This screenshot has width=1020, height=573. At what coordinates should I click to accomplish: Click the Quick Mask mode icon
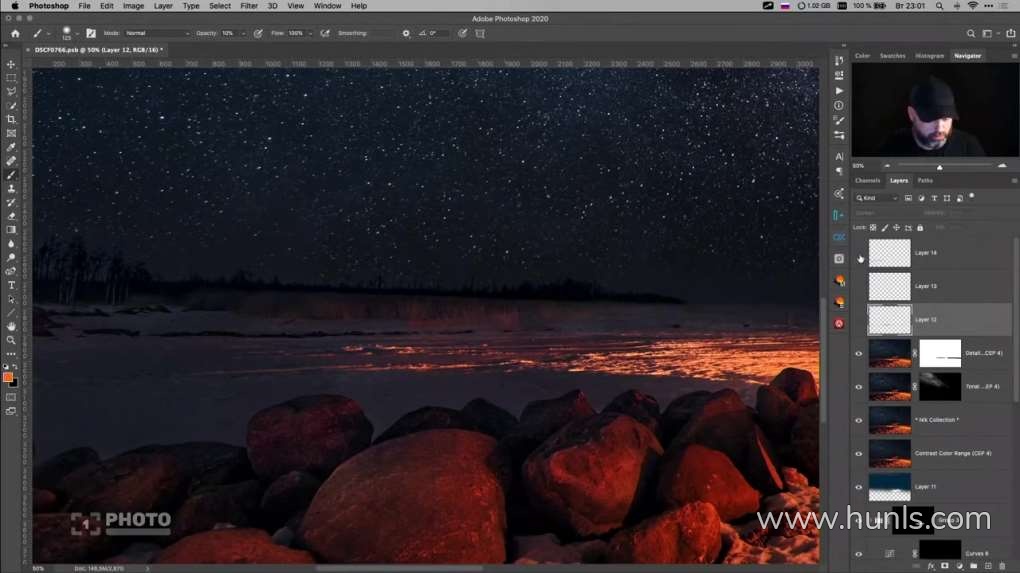click(11, 397)
